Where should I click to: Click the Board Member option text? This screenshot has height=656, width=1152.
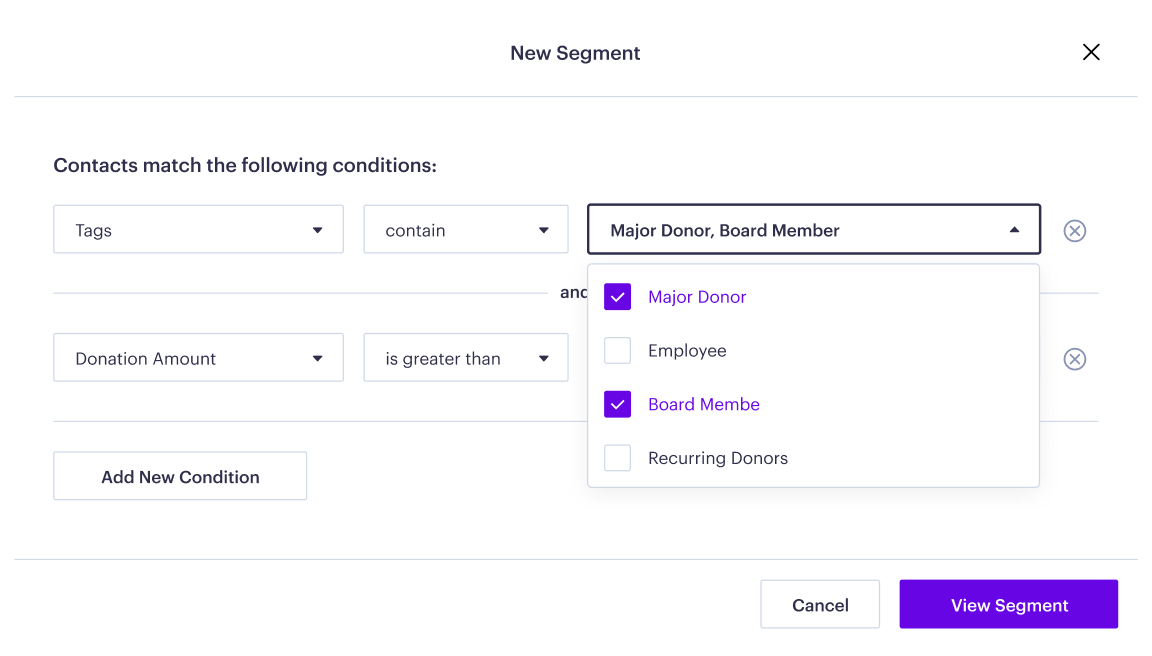pos(704,405)
